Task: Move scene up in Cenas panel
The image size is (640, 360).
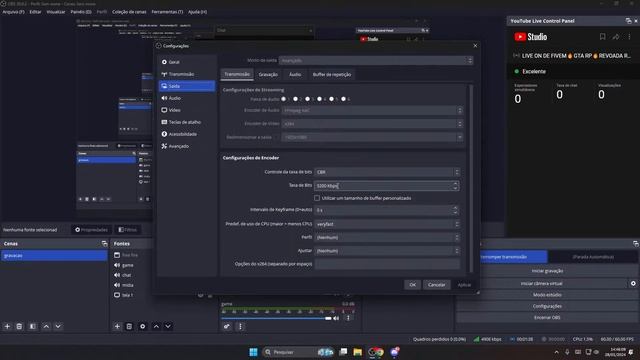Action: click(x=46, y=327)
